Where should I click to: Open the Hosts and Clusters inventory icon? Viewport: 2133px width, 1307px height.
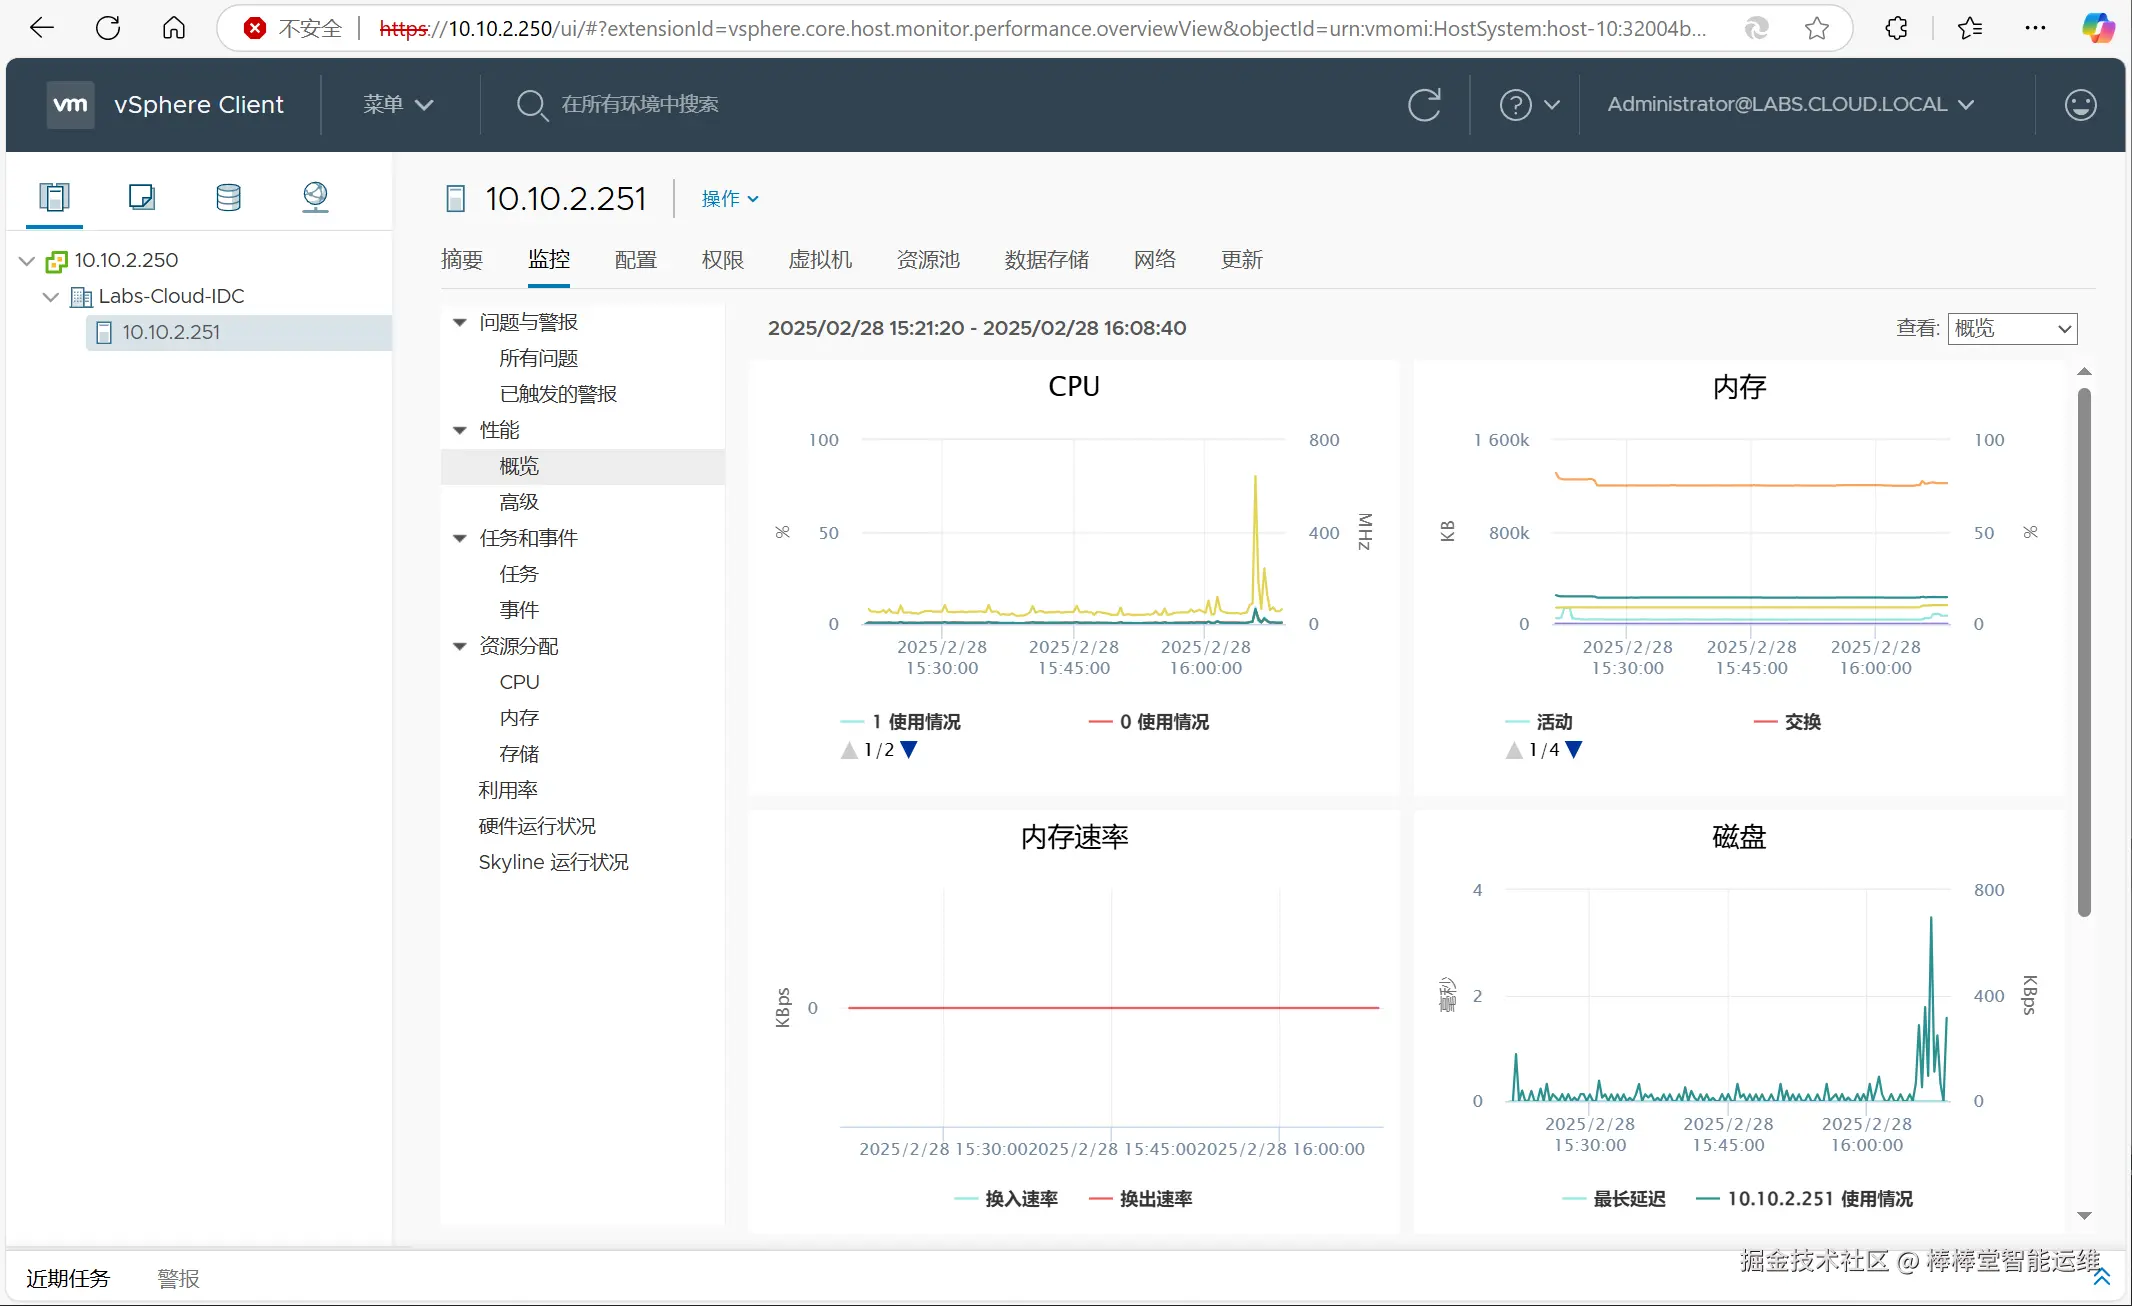coord(54,197)
